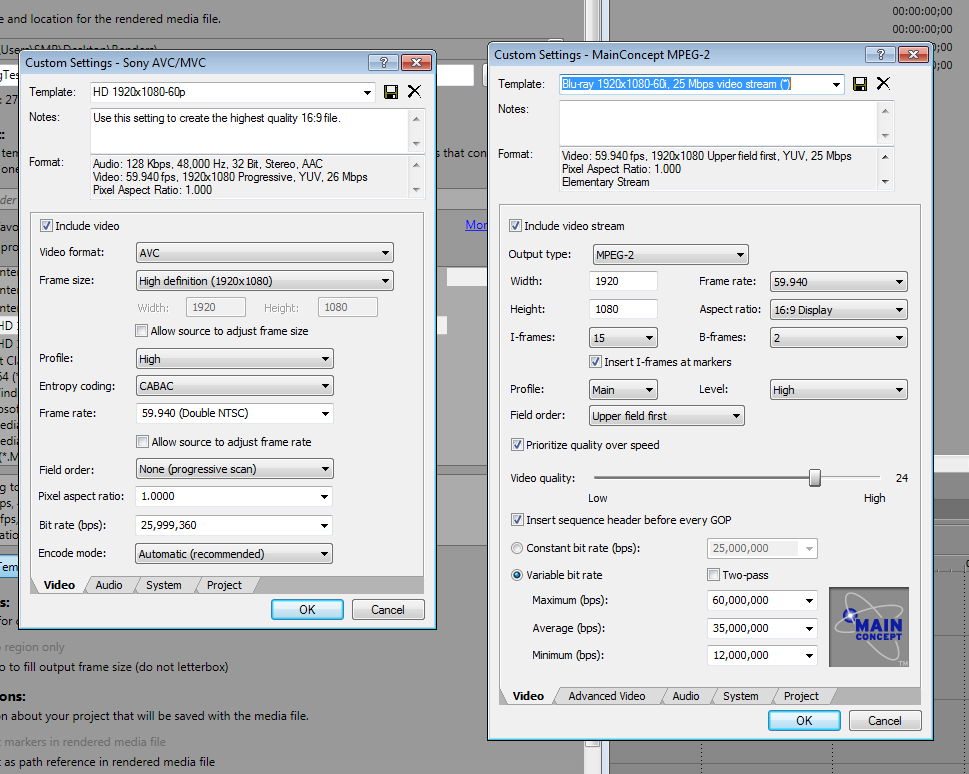Open Video format AVC dropdown
The image size is (969, 774).
tap(264, 253)
